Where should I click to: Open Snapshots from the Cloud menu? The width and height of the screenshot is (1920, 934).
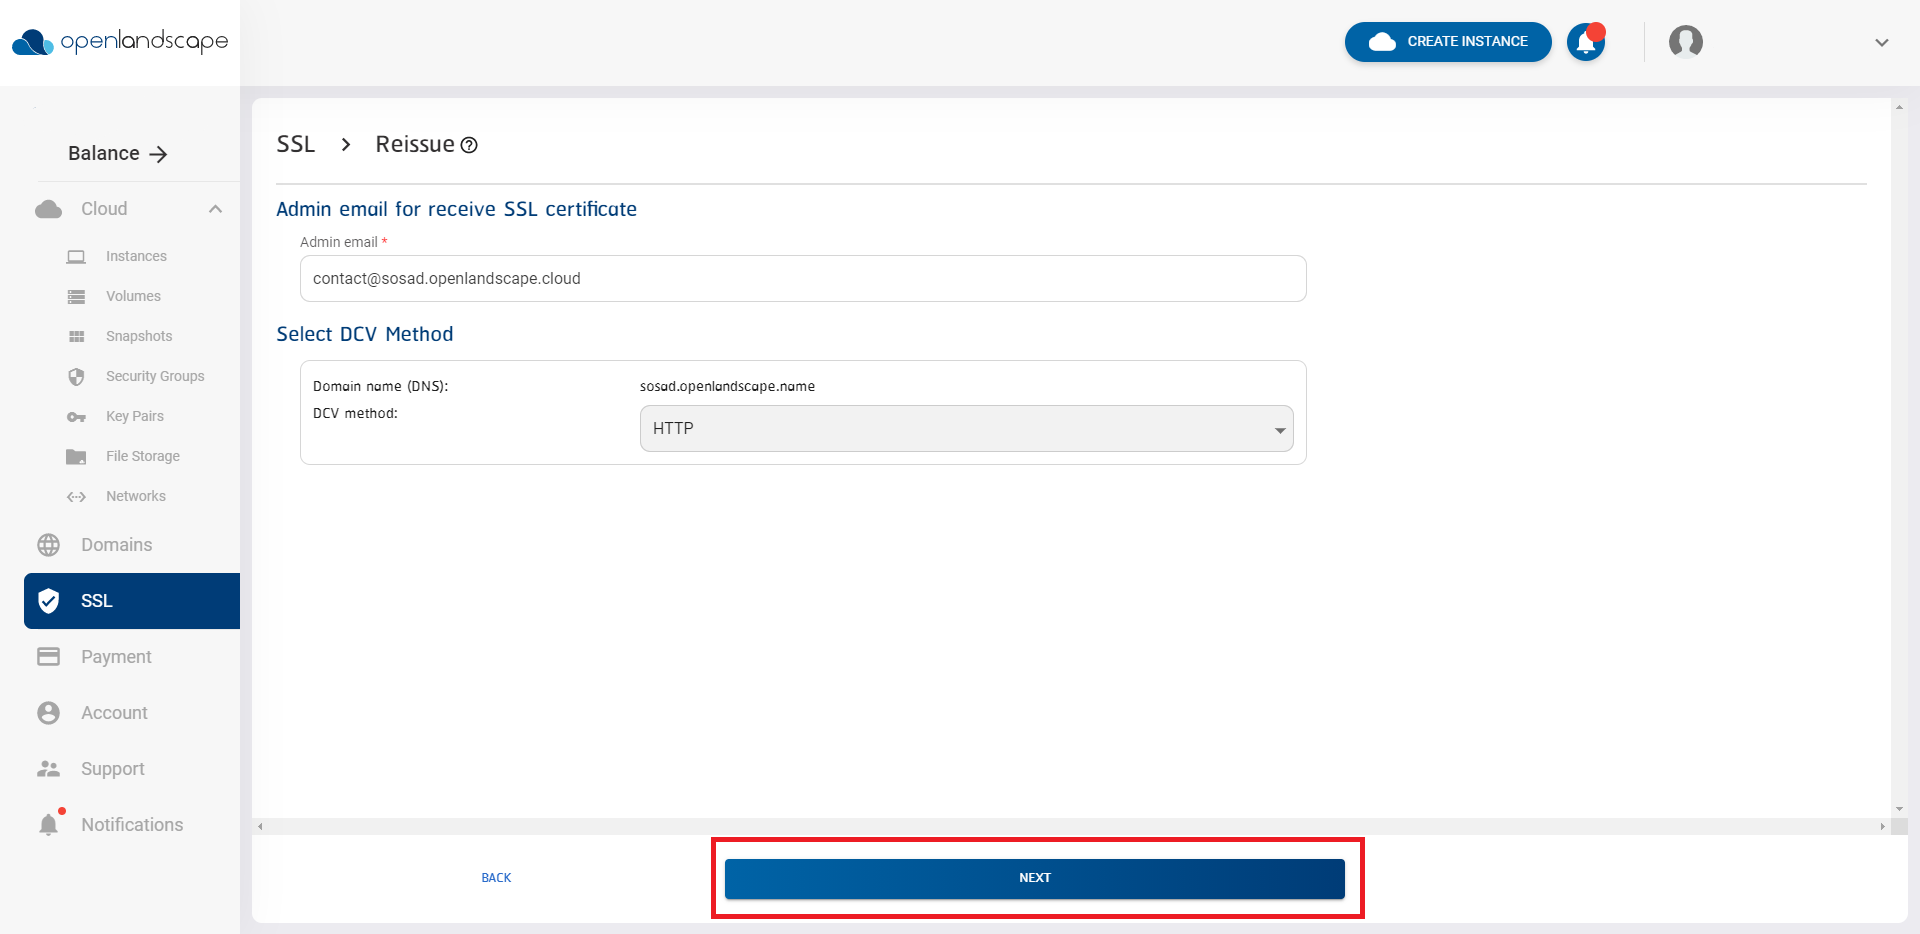pyautogui.click(x=78, y=336)
